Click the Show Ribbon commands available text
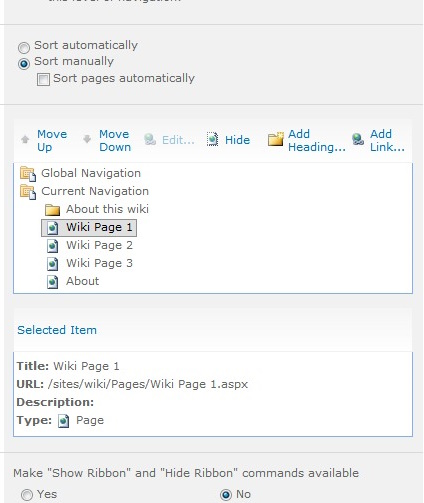The width and height of the screenshot is (424, 503). pos(186,473)
